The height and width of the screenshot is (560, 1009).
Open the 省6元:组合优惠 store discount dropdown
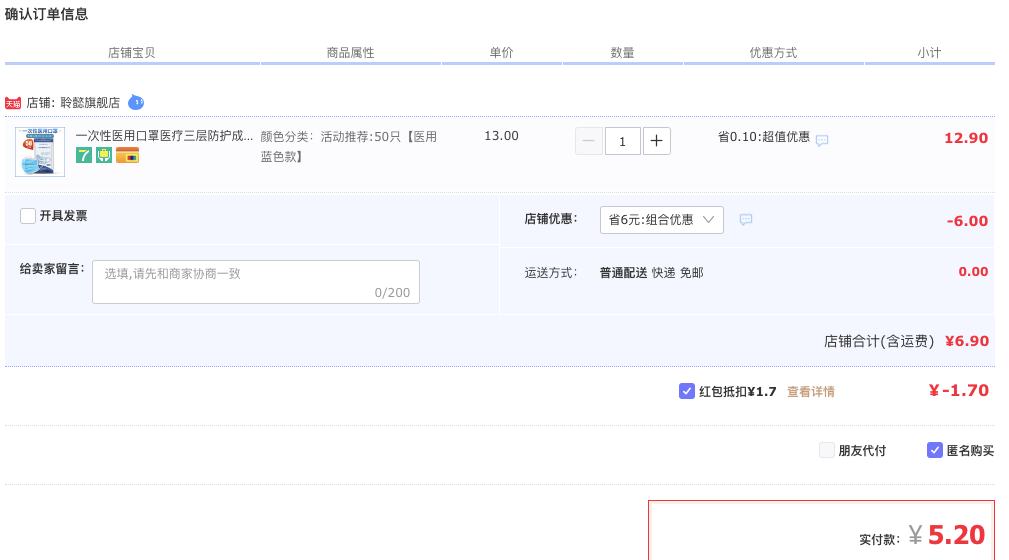tap(662, 220)
